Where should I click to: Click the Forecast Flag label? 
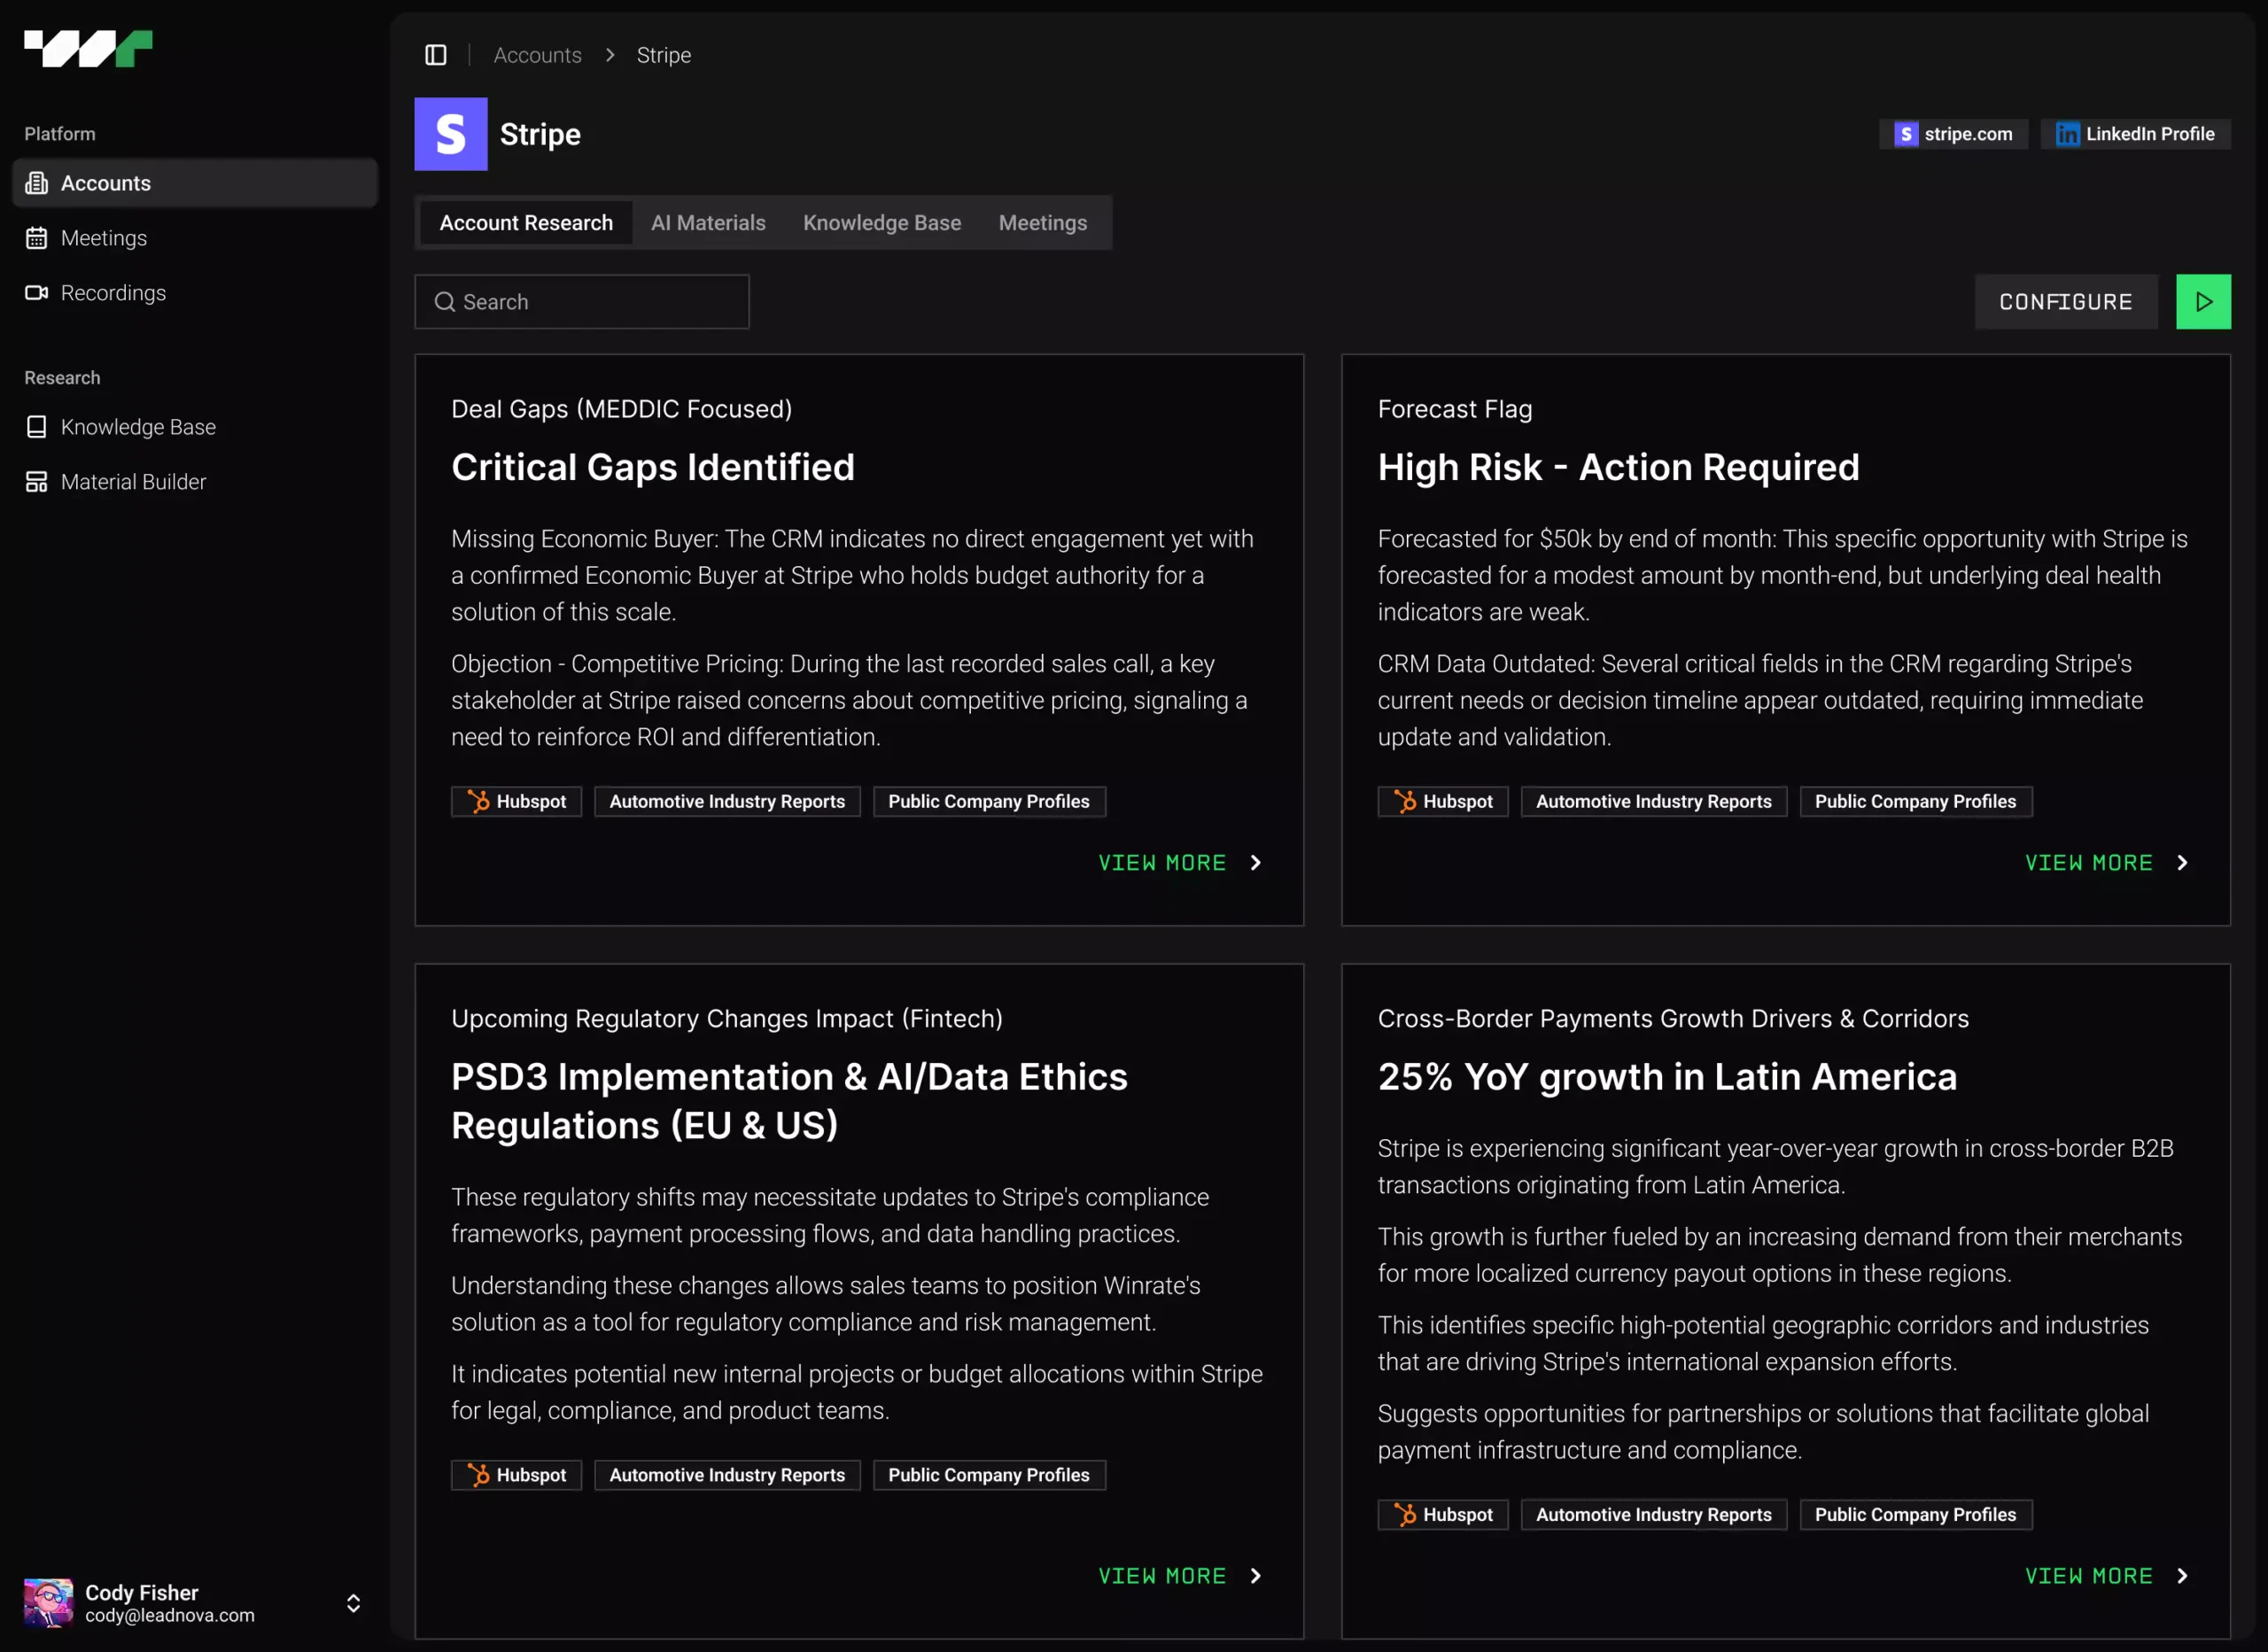pyautogui.click(x=1455, y=409)
